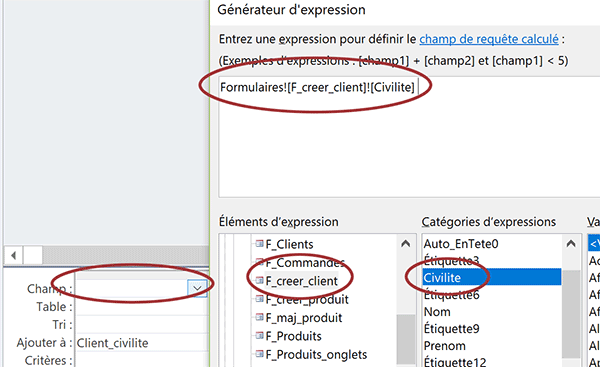The width and height of the screenshot is (600, 367).
Task: Select Étiquette12 in the expression categories
Action: (455, 361)
